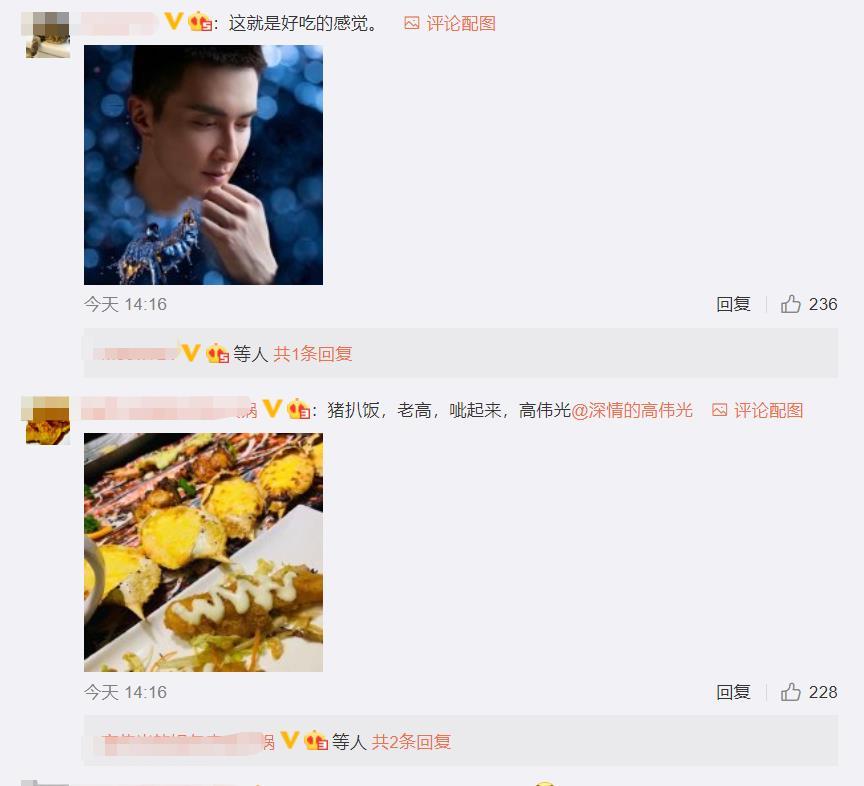Like the comment with 236 likes

(791, 304)
